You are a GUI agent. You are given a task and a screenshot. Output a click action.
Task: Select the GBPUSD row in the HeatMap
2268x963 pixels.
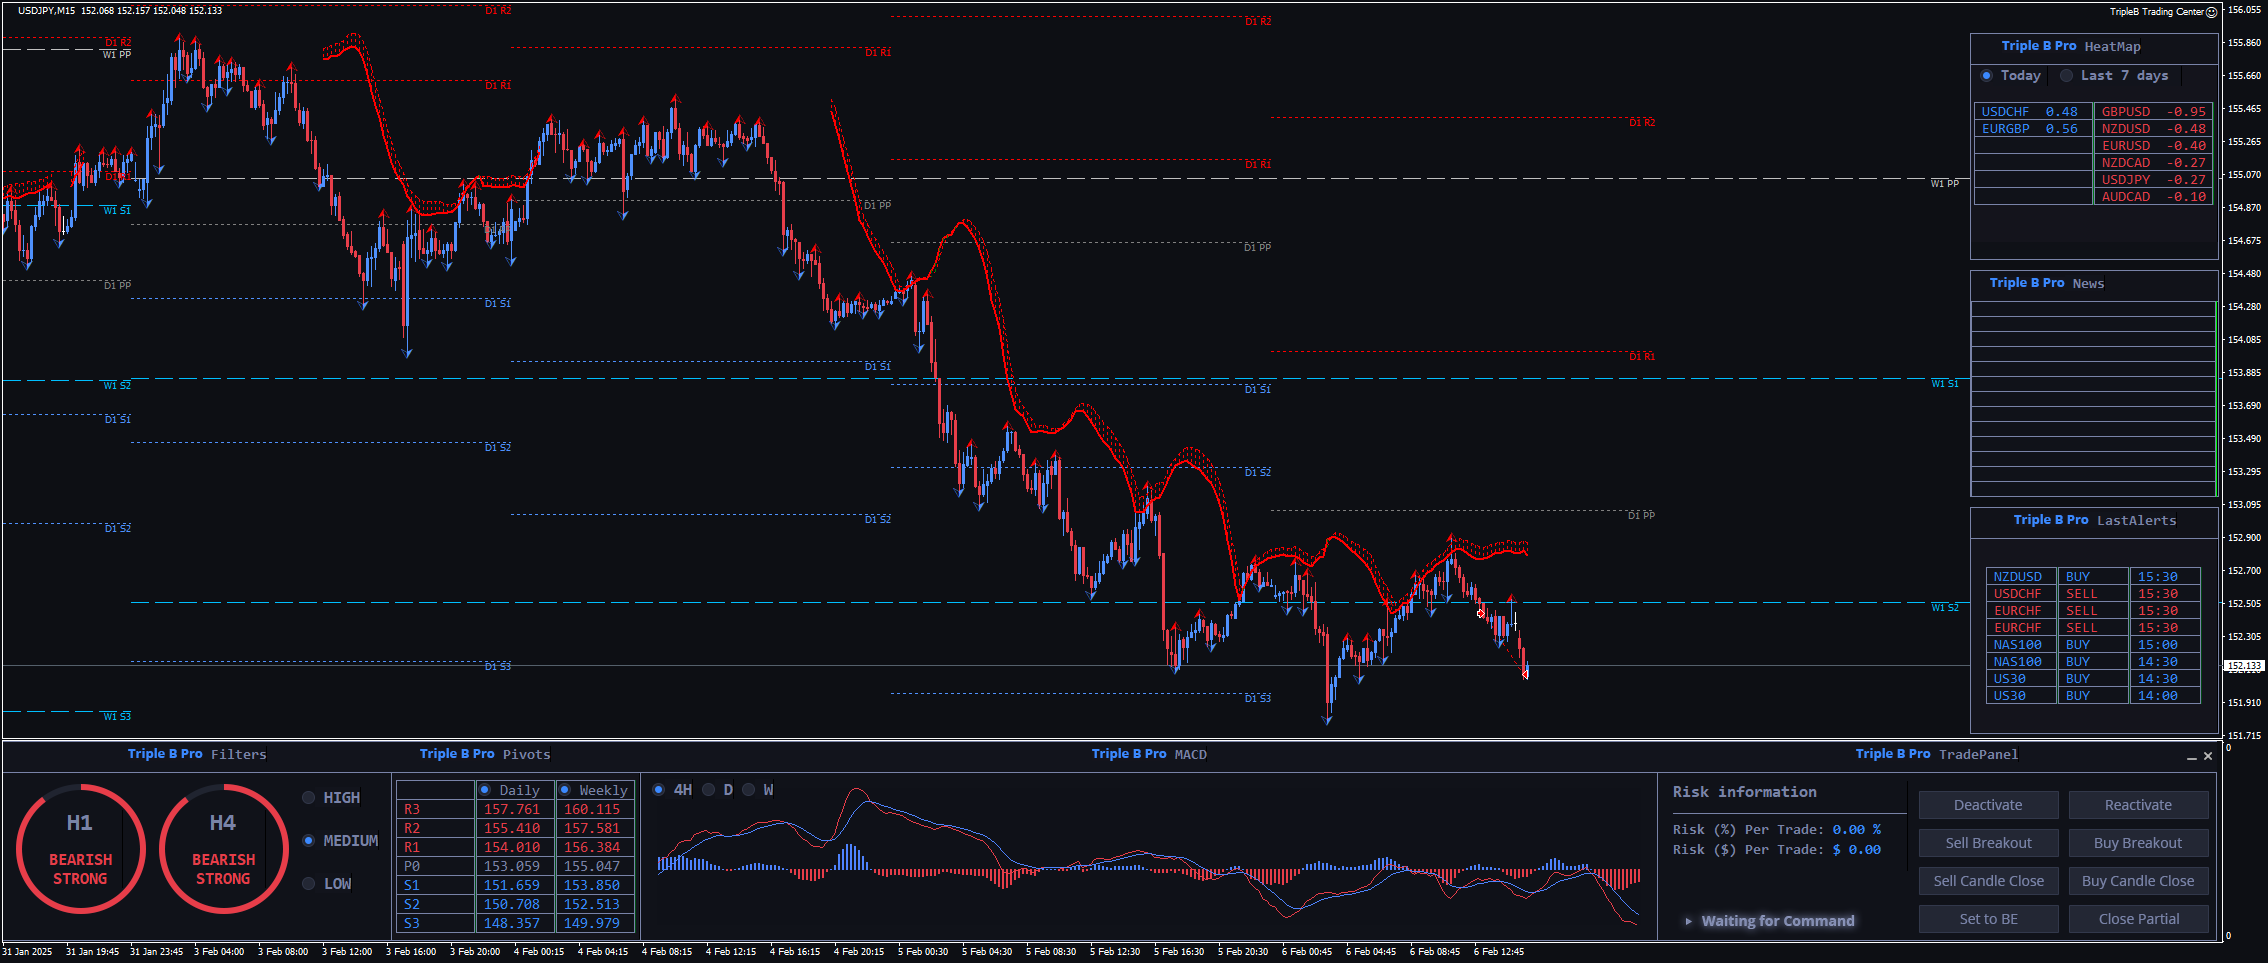point(2152,112)
